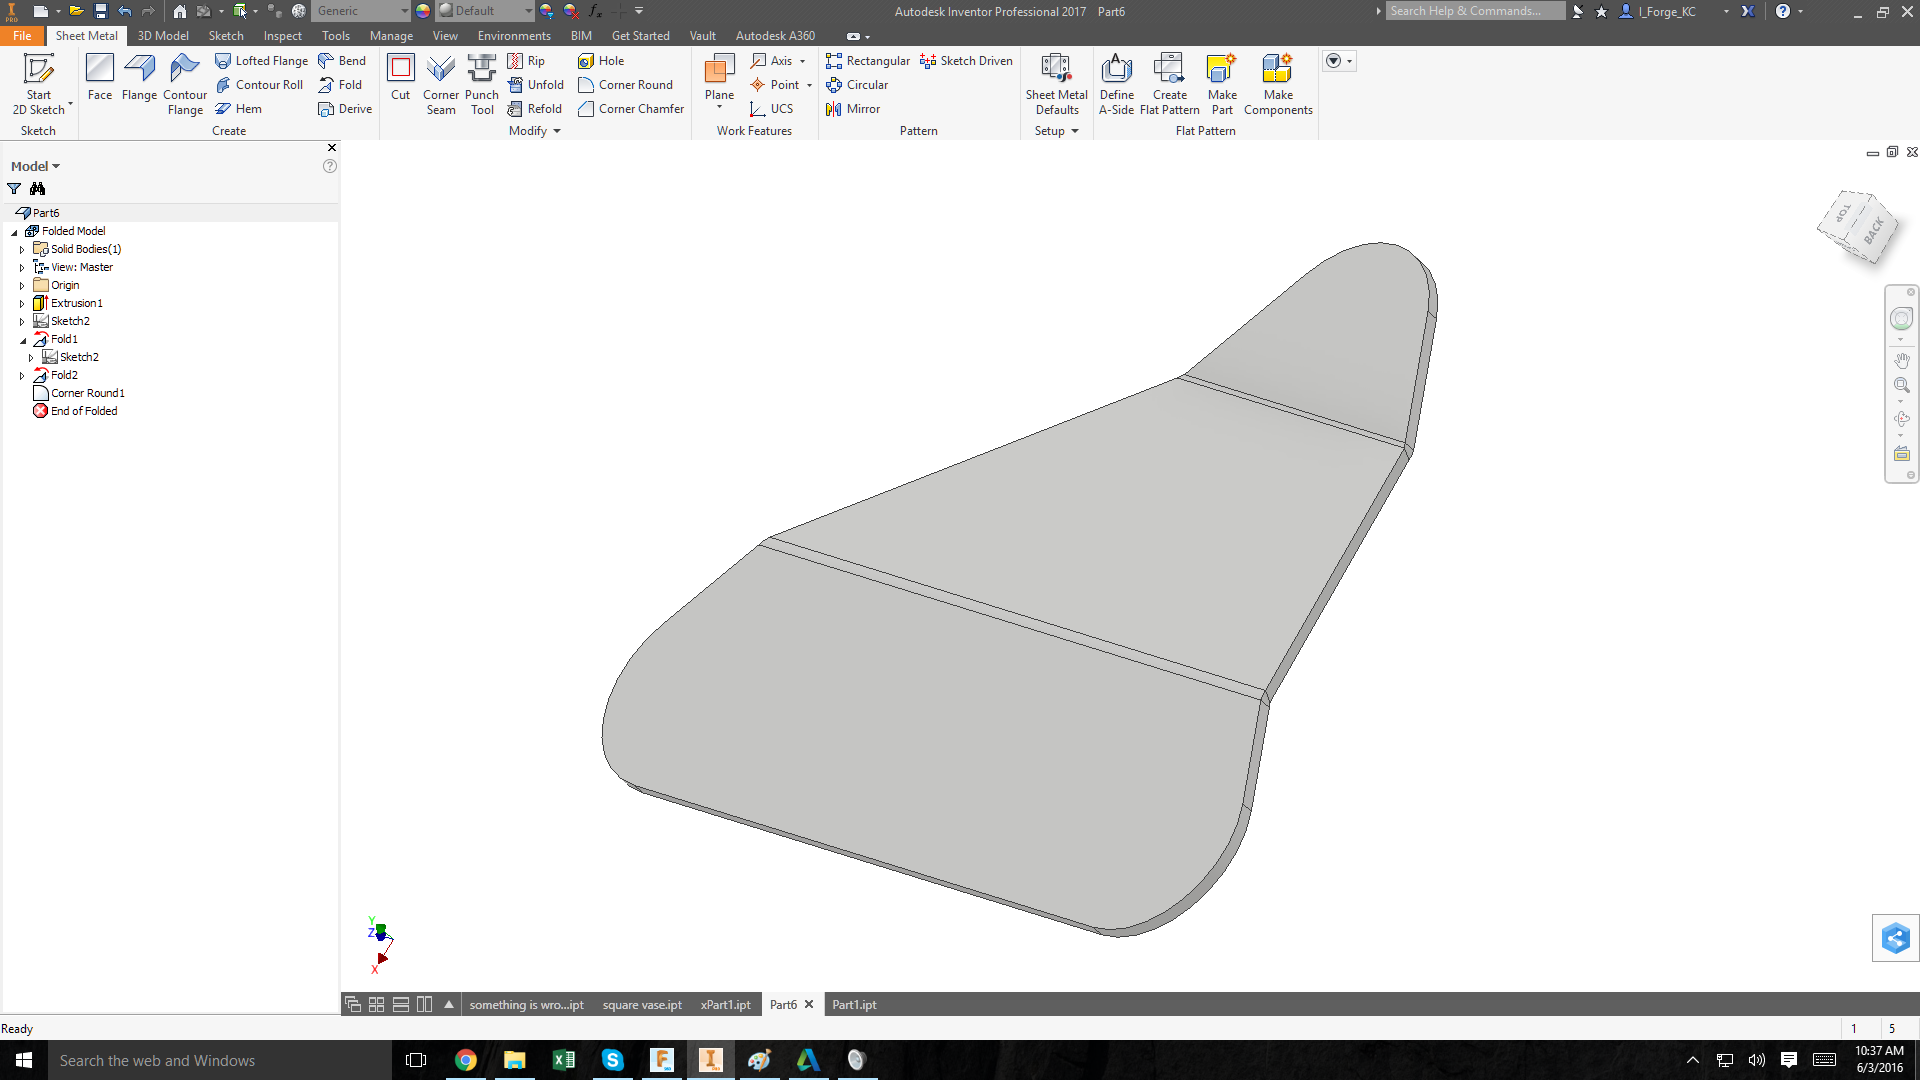Screen dimensions: 1920x1080
Task: Open Sheet Metal Defaults
Action: 1056,82
